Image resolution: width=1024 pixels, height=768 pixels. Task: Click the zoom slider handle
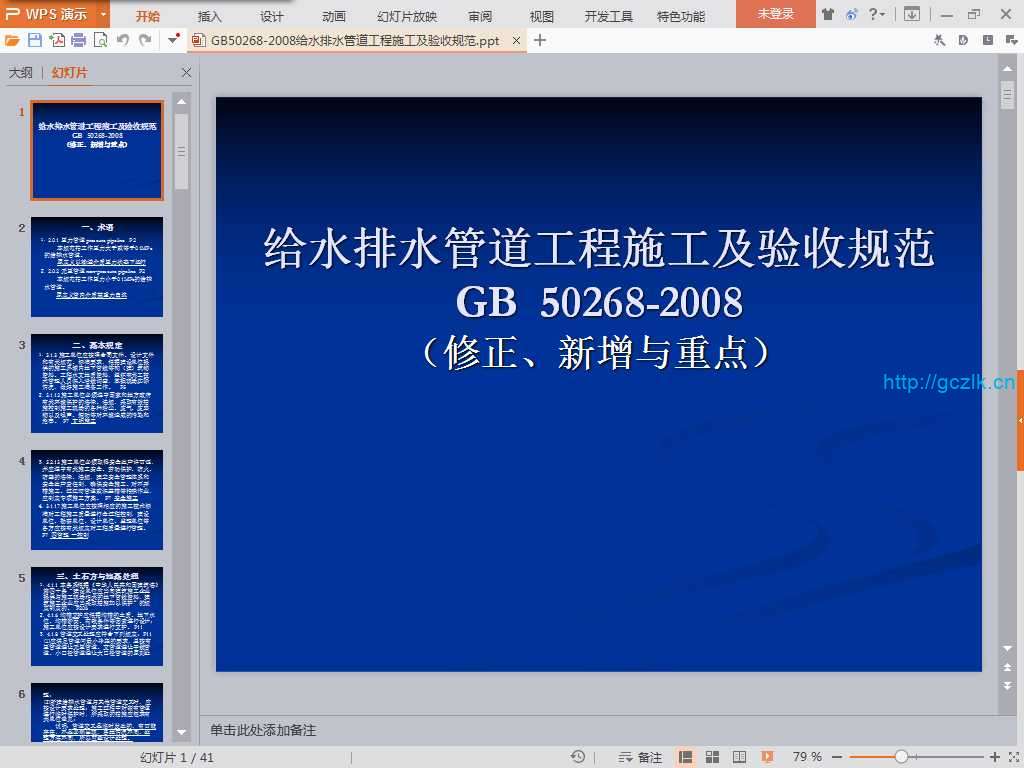[x=901, y=757]
